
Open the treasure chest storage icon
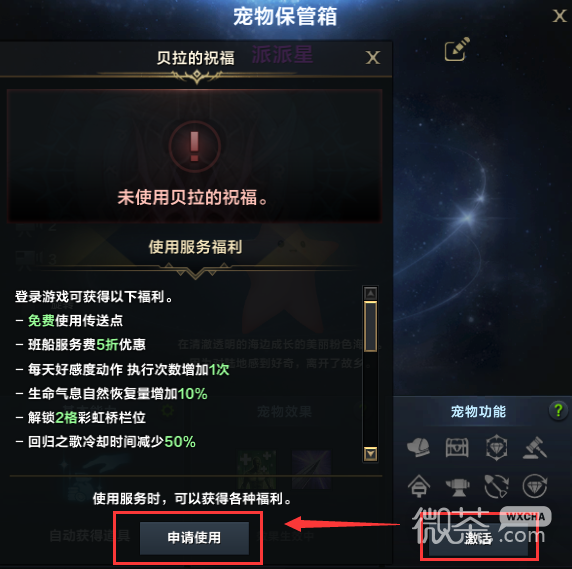[457, 447]
